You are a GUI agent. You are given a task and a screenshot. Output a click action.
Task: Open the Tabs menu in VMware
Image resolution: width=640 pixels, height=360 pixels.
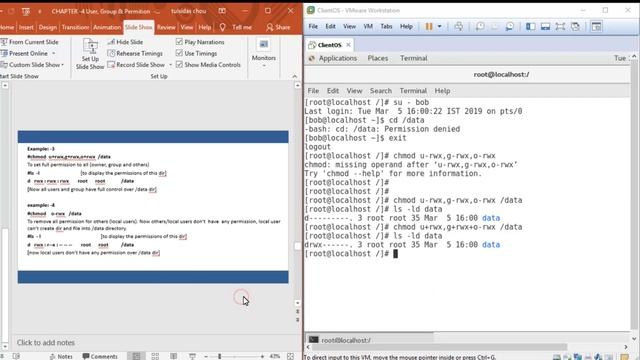[x=386, y=27]
